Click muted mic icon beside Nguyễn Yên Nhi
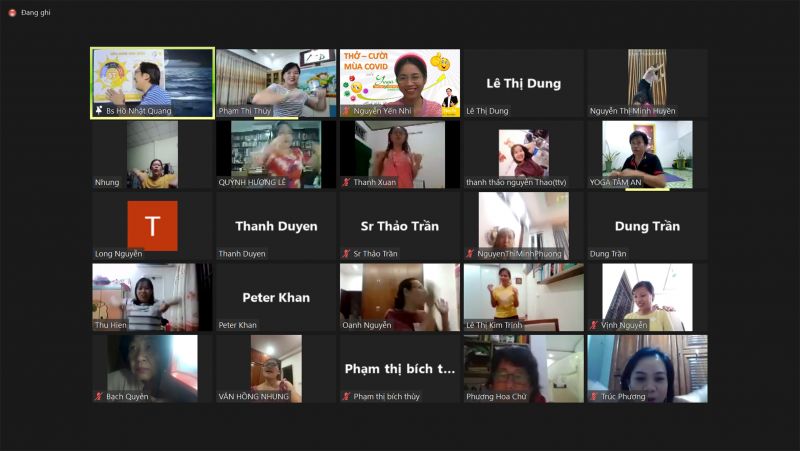 [347, 111]
